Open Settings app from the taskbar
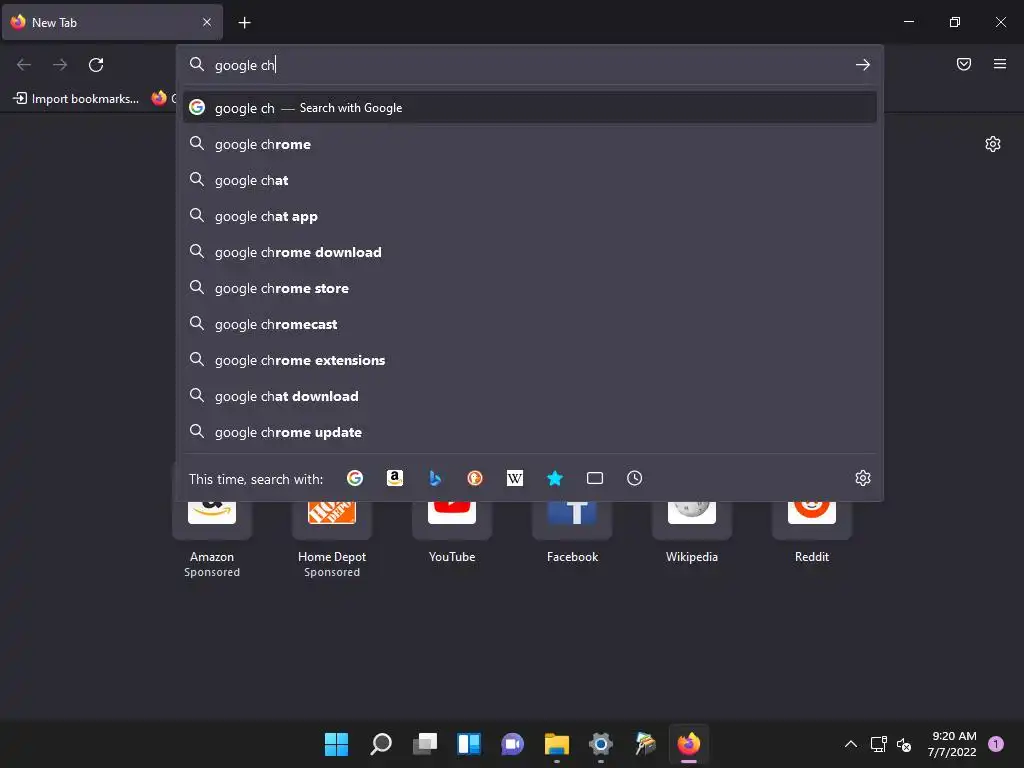The width and height of the screenshot is (1024, 768). pos(601,744)
